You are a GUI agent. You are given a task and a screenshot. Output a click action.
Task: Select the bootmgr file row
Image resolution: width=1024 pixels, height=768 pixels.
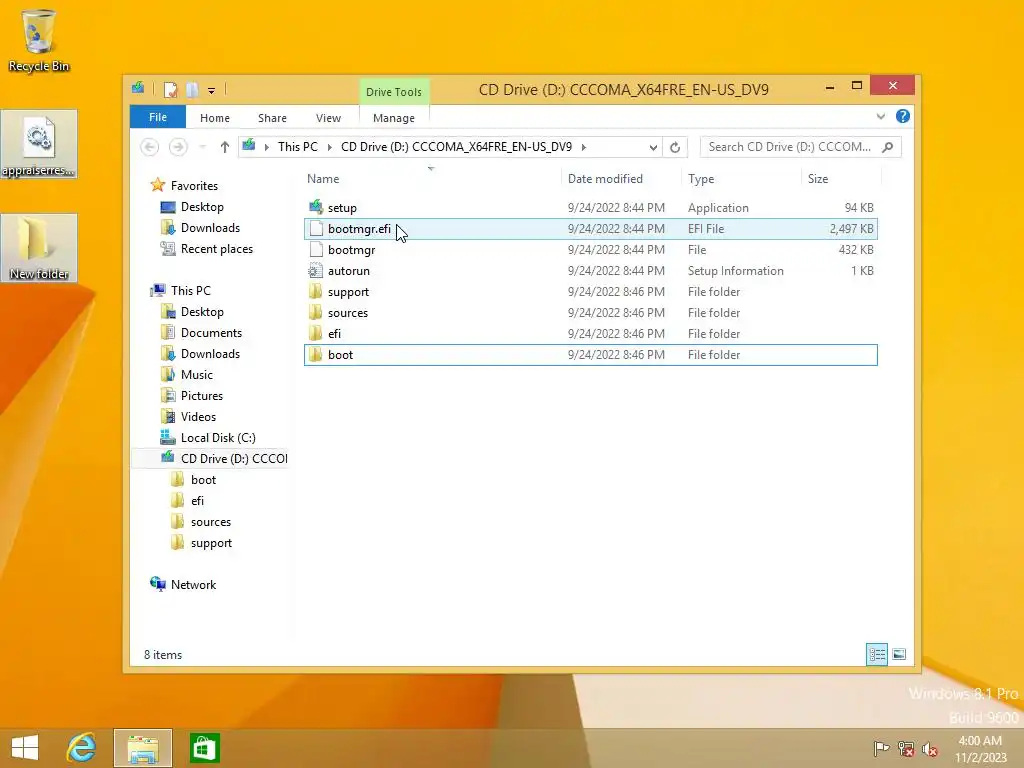590,249
